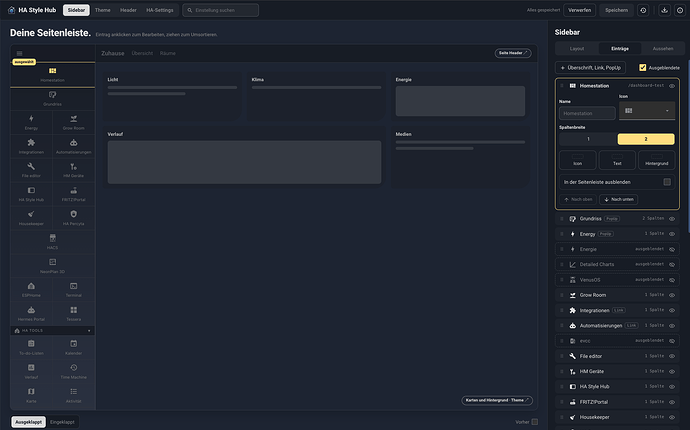Click the Speichern button
This screenshot has height=430, width=690.
pos(617,10)
